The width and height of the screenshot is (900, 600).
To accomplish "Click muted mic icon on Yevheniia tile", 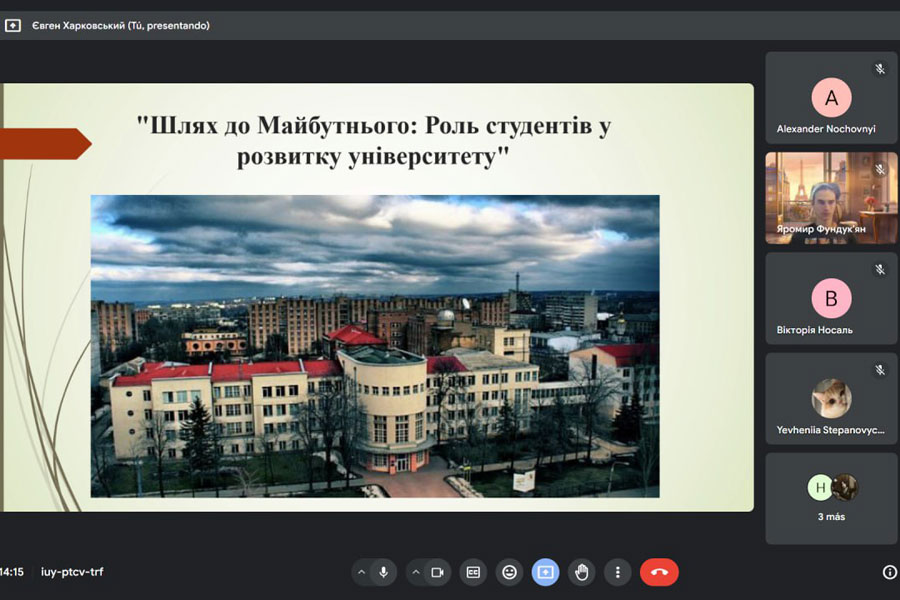I will (880, 370).
